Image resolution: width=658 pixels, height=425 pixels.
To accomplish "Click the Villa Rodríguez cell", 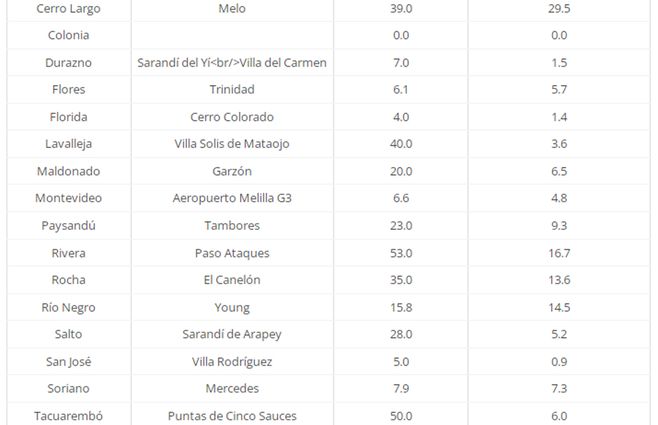I will point(232,361).
